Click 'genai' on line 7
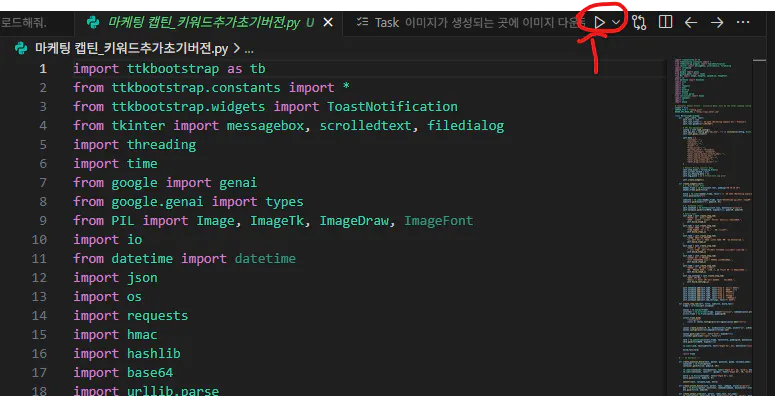775x396 pixels. point(238,183)
